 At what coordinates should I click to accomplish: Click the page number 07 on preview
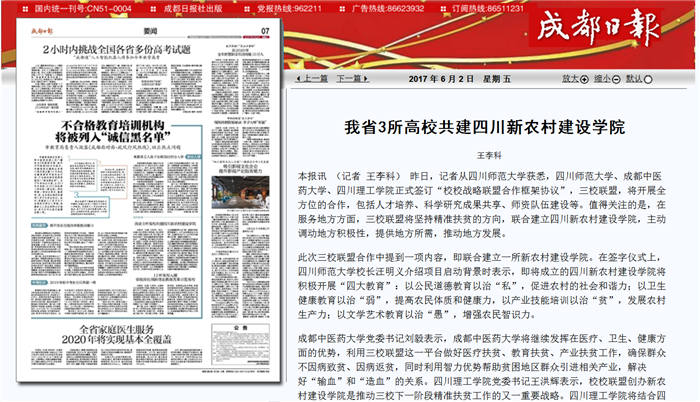[x=265, y=31]
